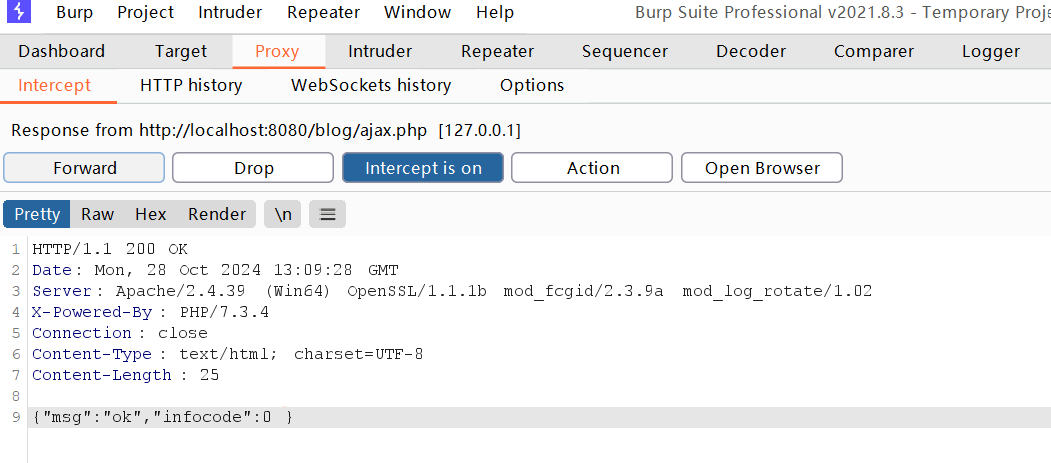Open the Help menu in menu bar
The width and height of the screenshot is (1051, 463).
pyautogui.click(x=495, y=12)
